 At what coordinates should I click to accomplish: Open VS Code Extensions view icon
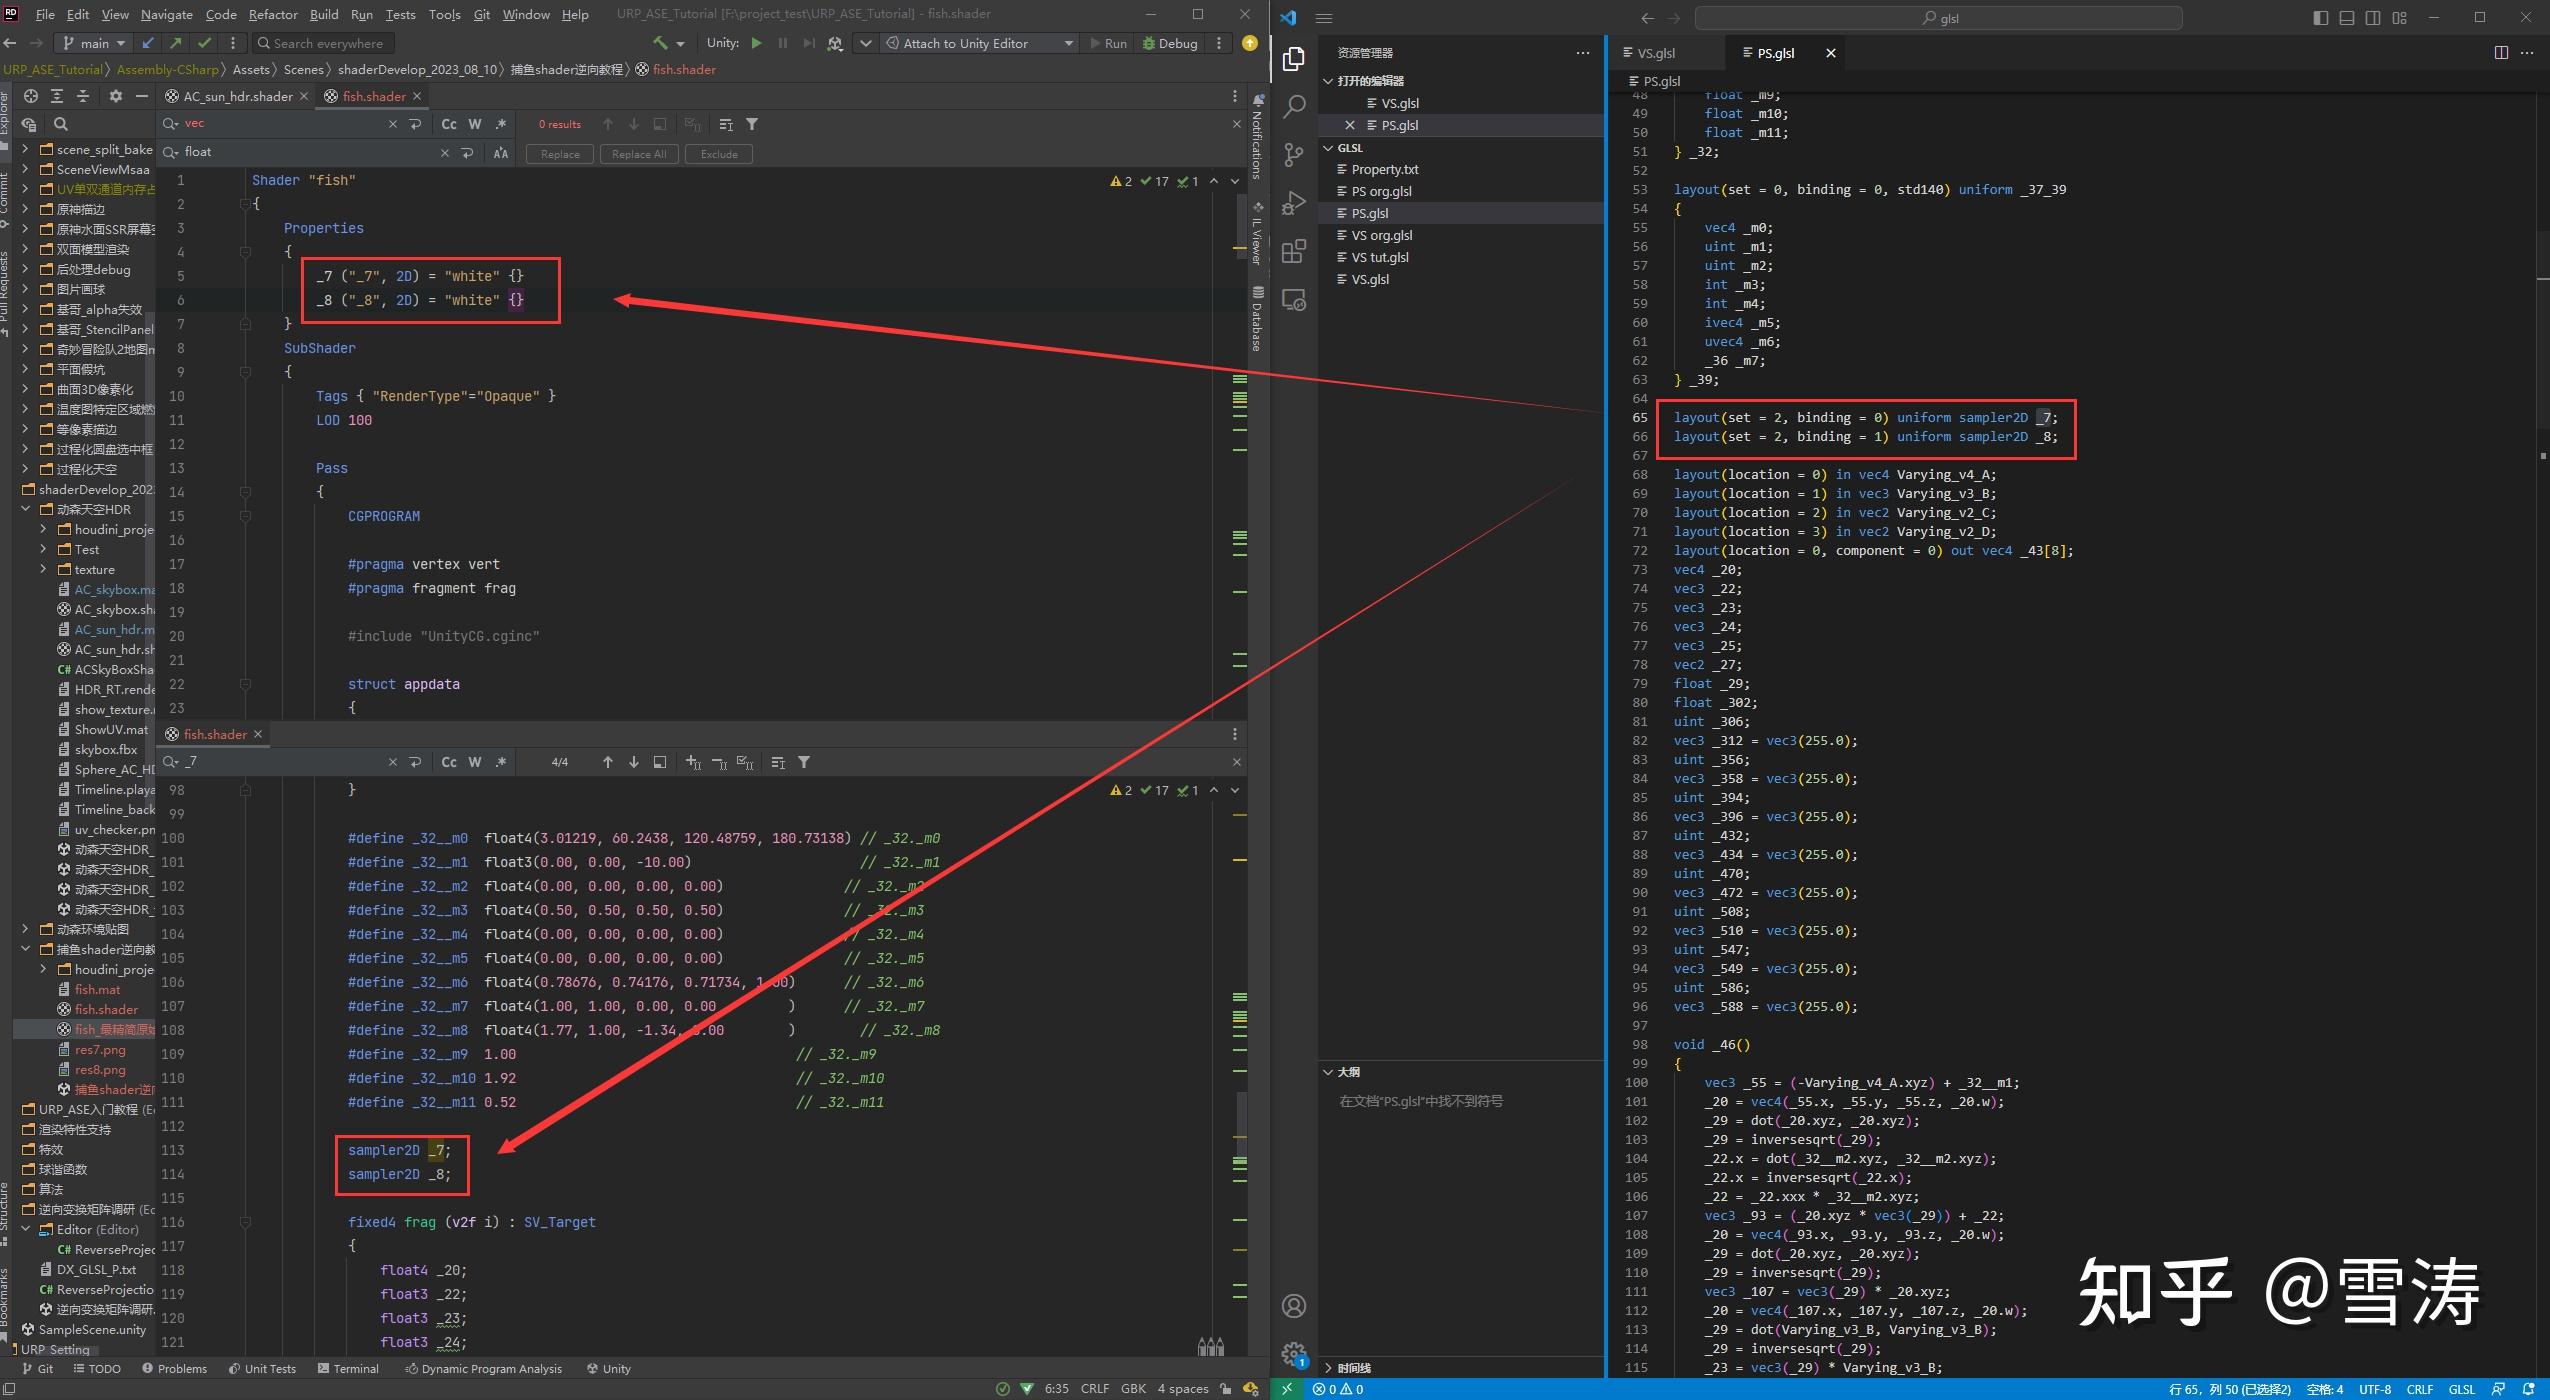[x=1294, y=251]
